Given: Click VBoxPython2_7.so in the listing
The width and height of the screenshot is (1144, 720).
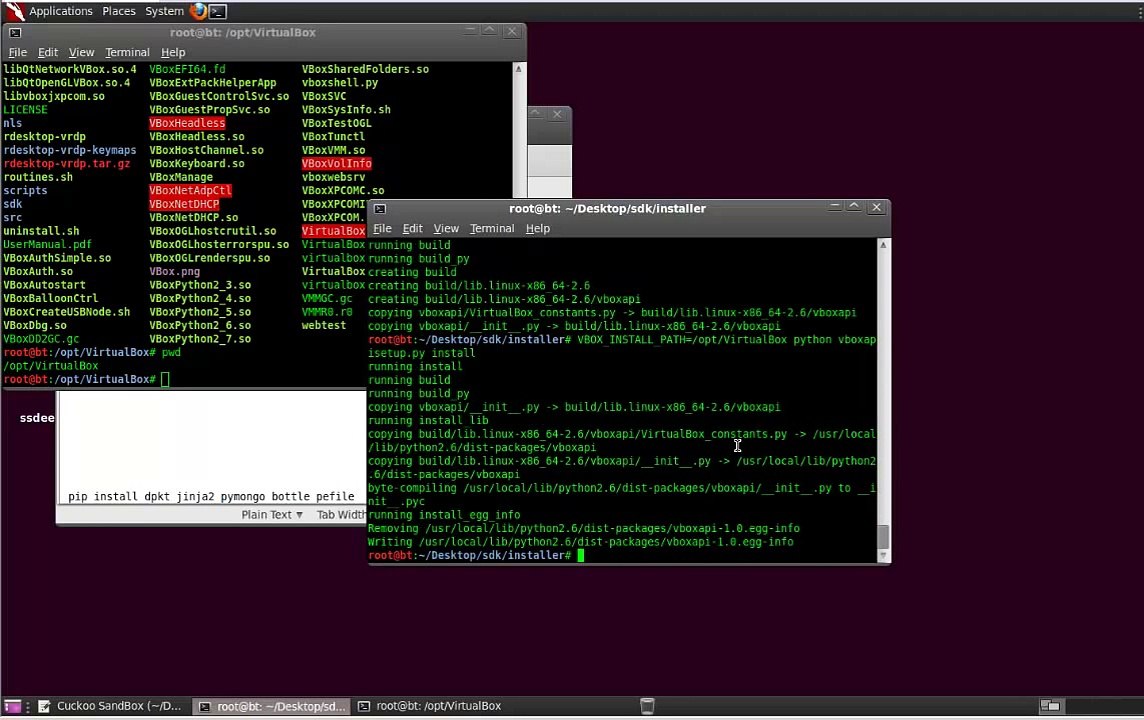Looking at the screenshot, I should click(200, 339).
